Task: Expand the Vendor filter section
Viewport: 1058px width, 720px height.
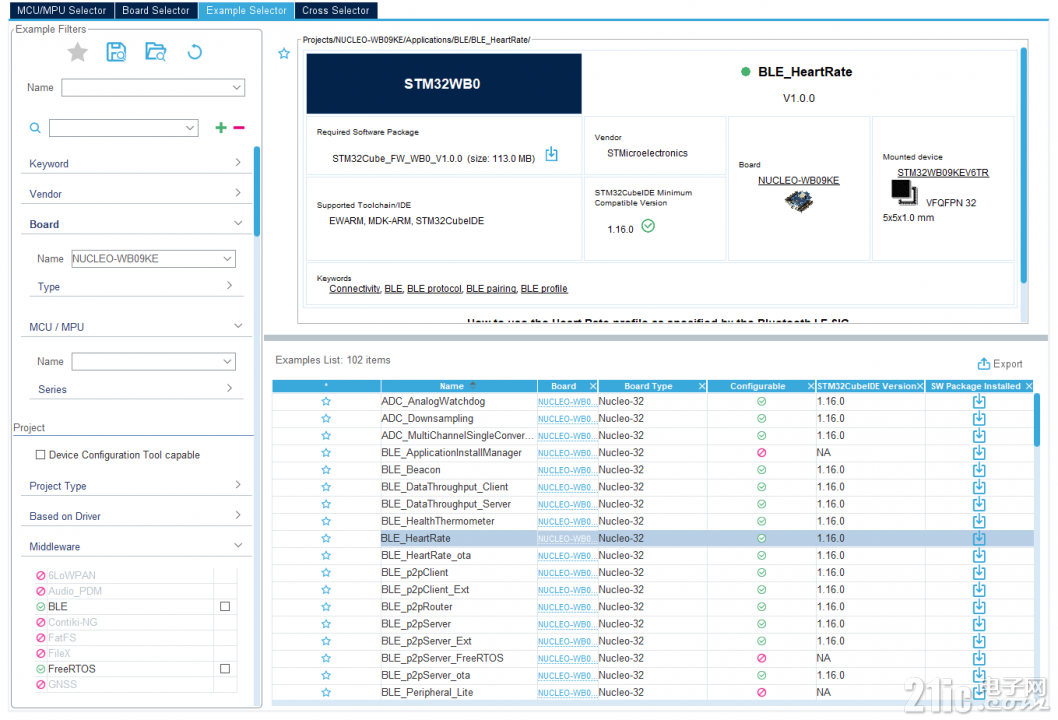Action: point(238,193)
